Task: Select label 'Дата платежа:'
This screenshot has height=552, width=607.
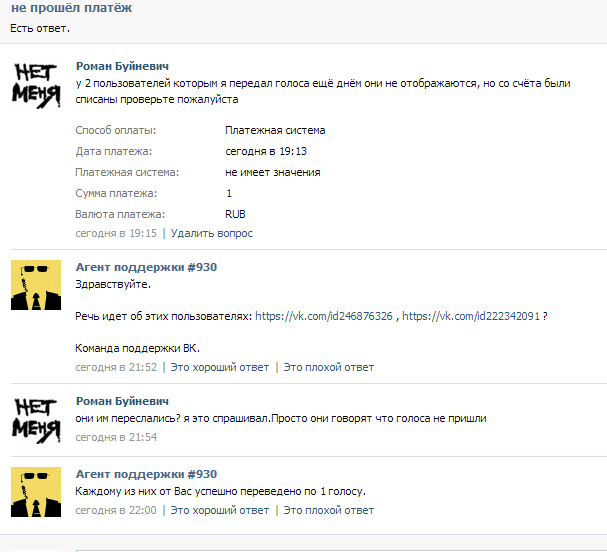Action: point(113,151)
